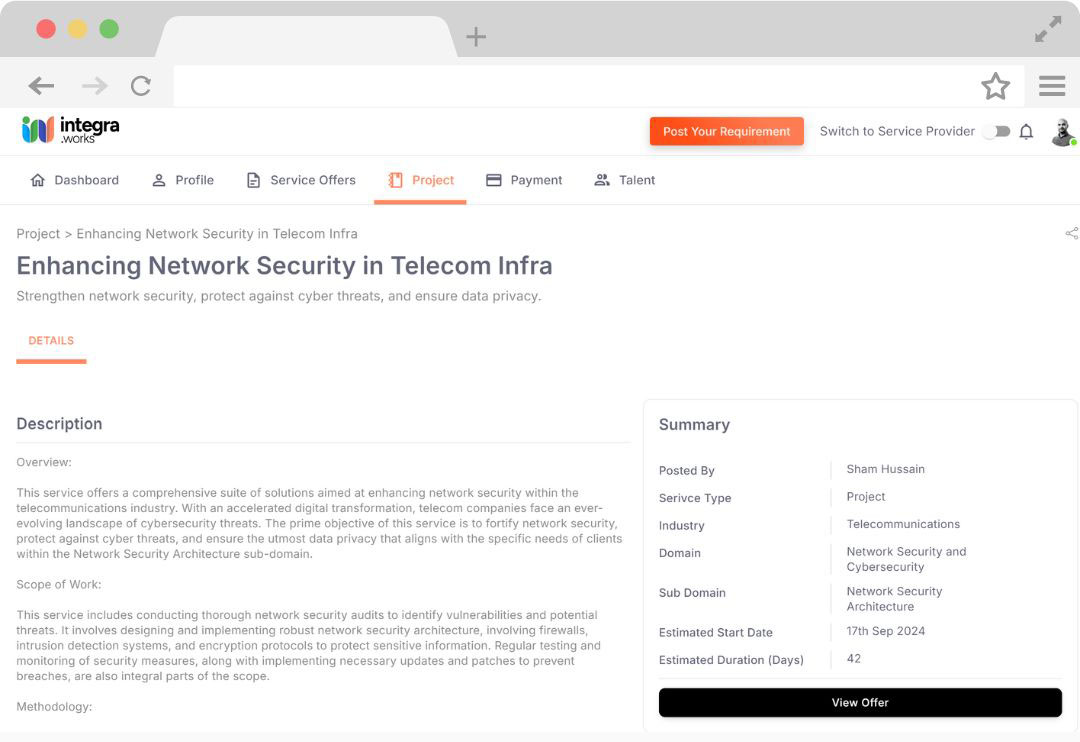Click the Project breadcrumb link

[38, 234]
